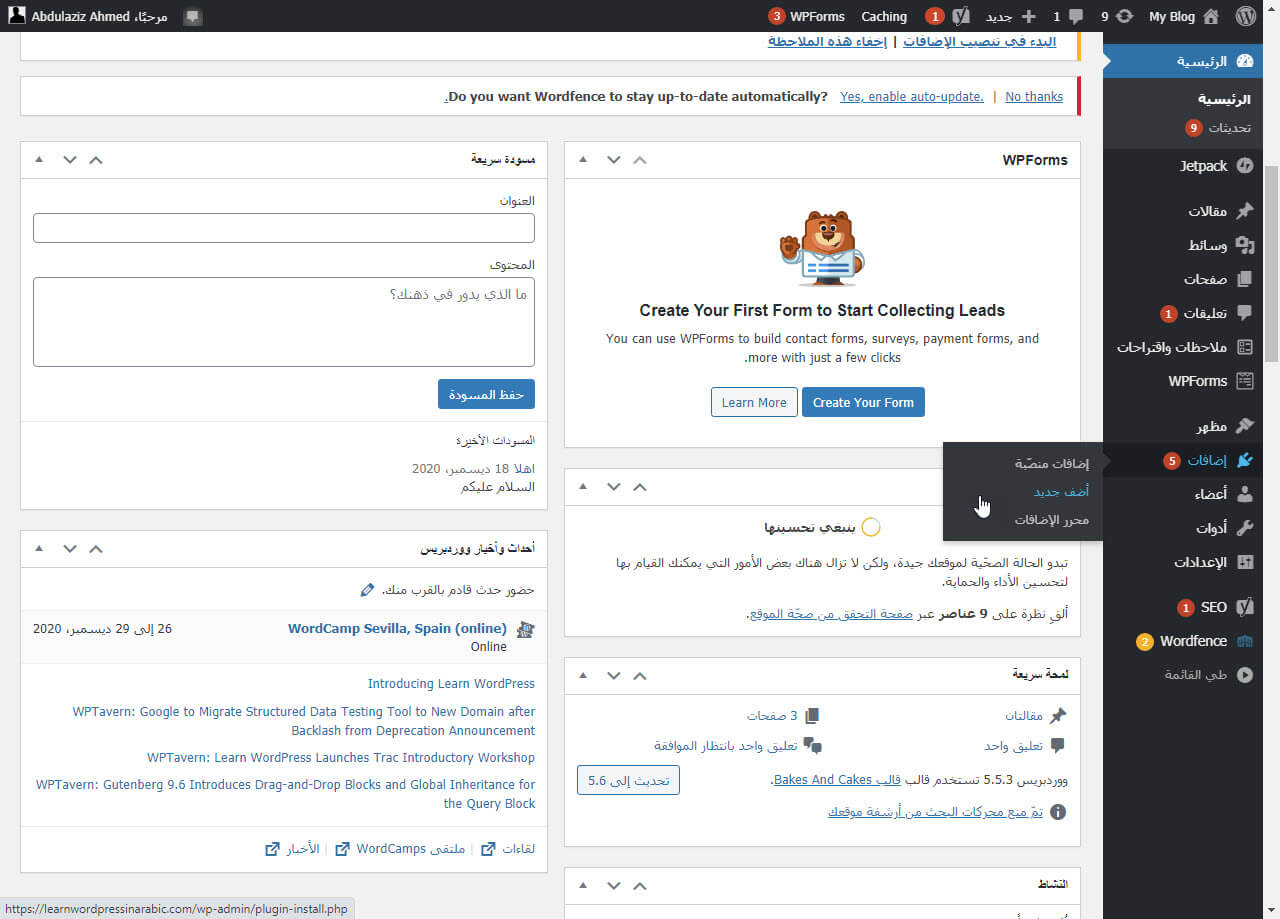The height and width of the screenshot is (919, 1280).
Task: Click the quick draft title input field
Action: pyautogui.click(x=284, y=228)
